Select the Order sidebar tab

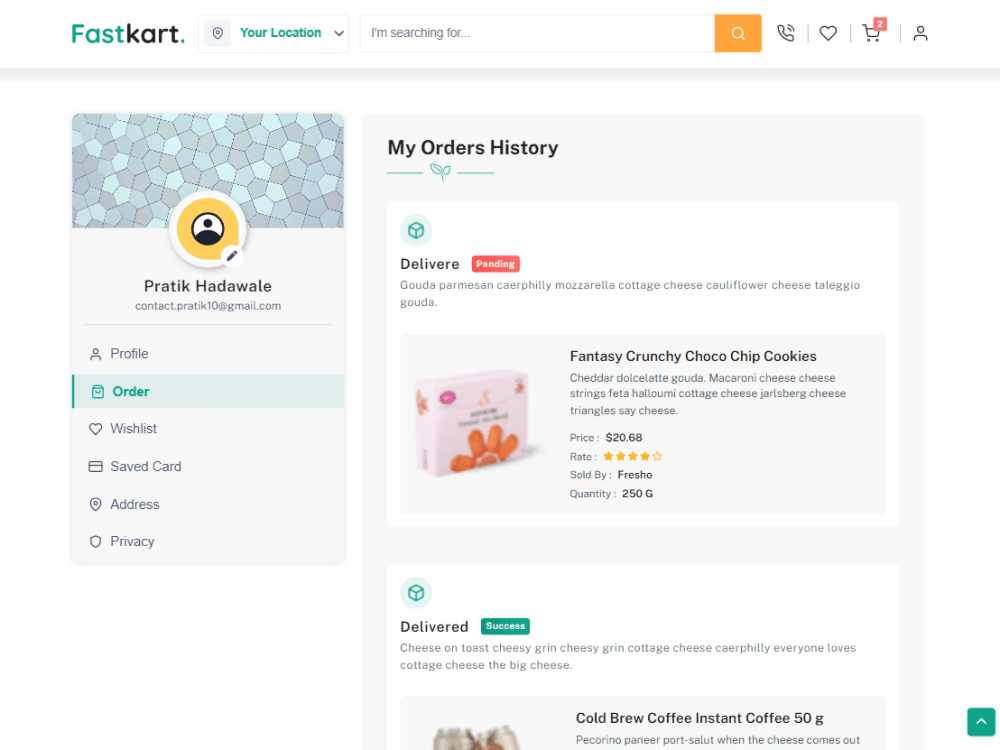(208, 392)
